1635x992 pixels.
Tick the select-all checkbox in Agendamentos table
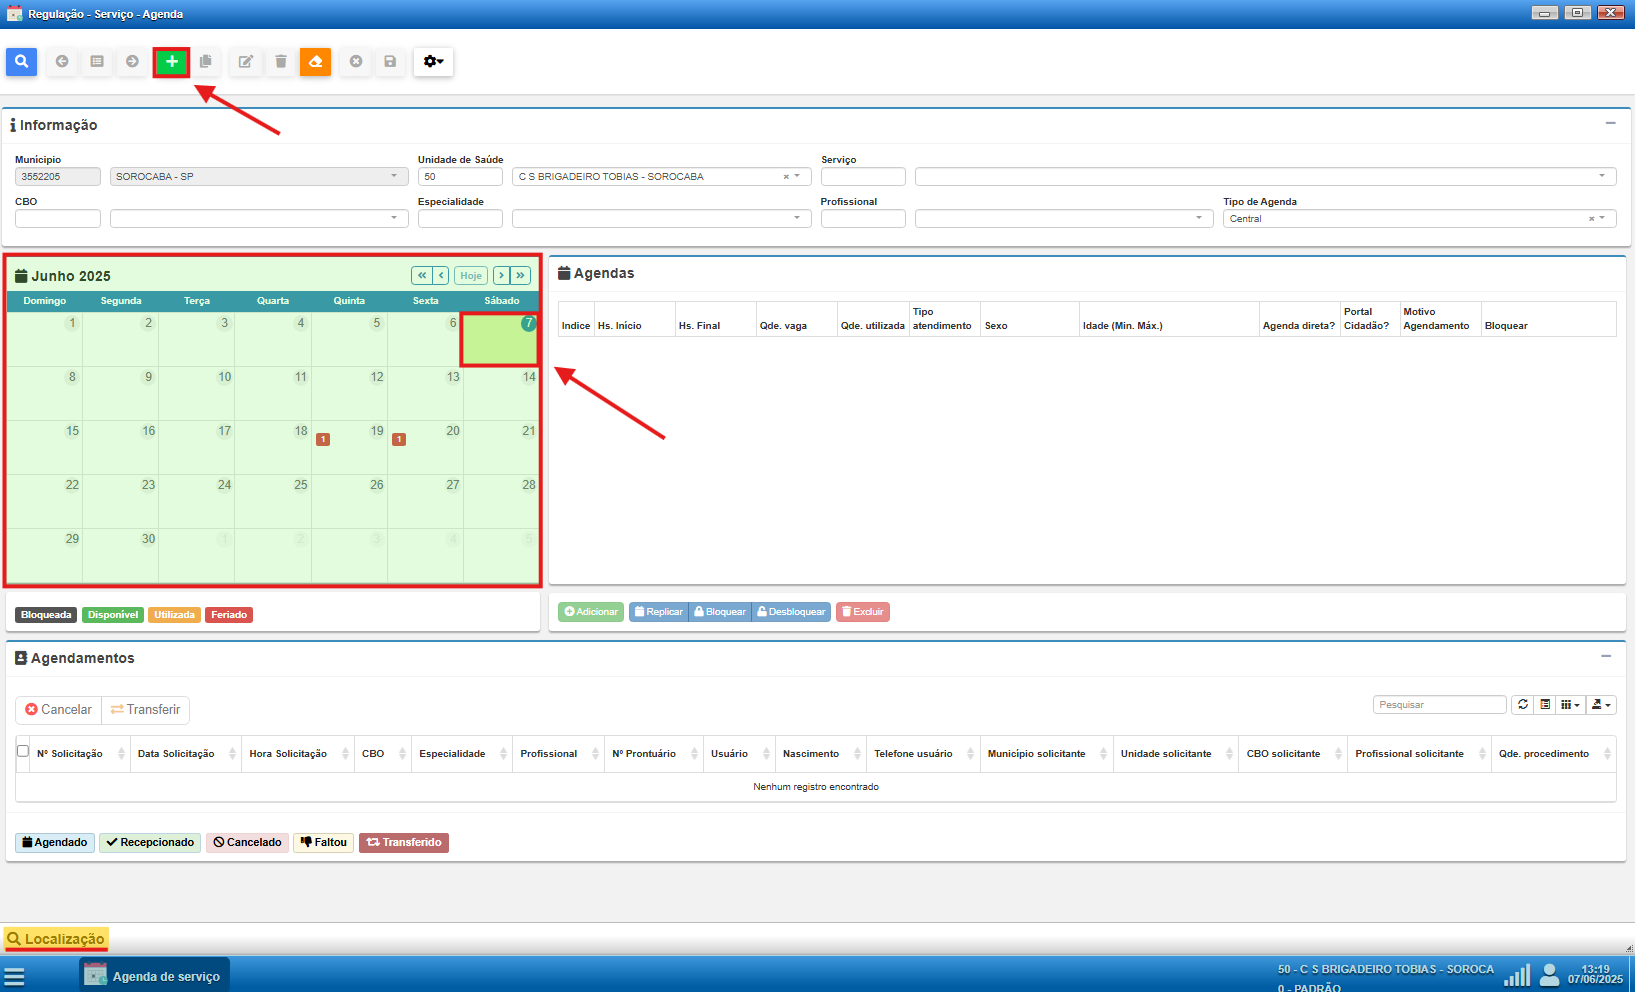pyautogui.click(x=23, y=752)
